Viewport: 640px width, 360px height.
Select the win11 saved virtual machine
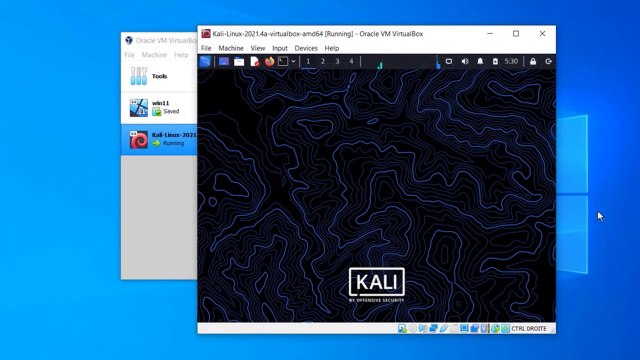coord(159,108)
